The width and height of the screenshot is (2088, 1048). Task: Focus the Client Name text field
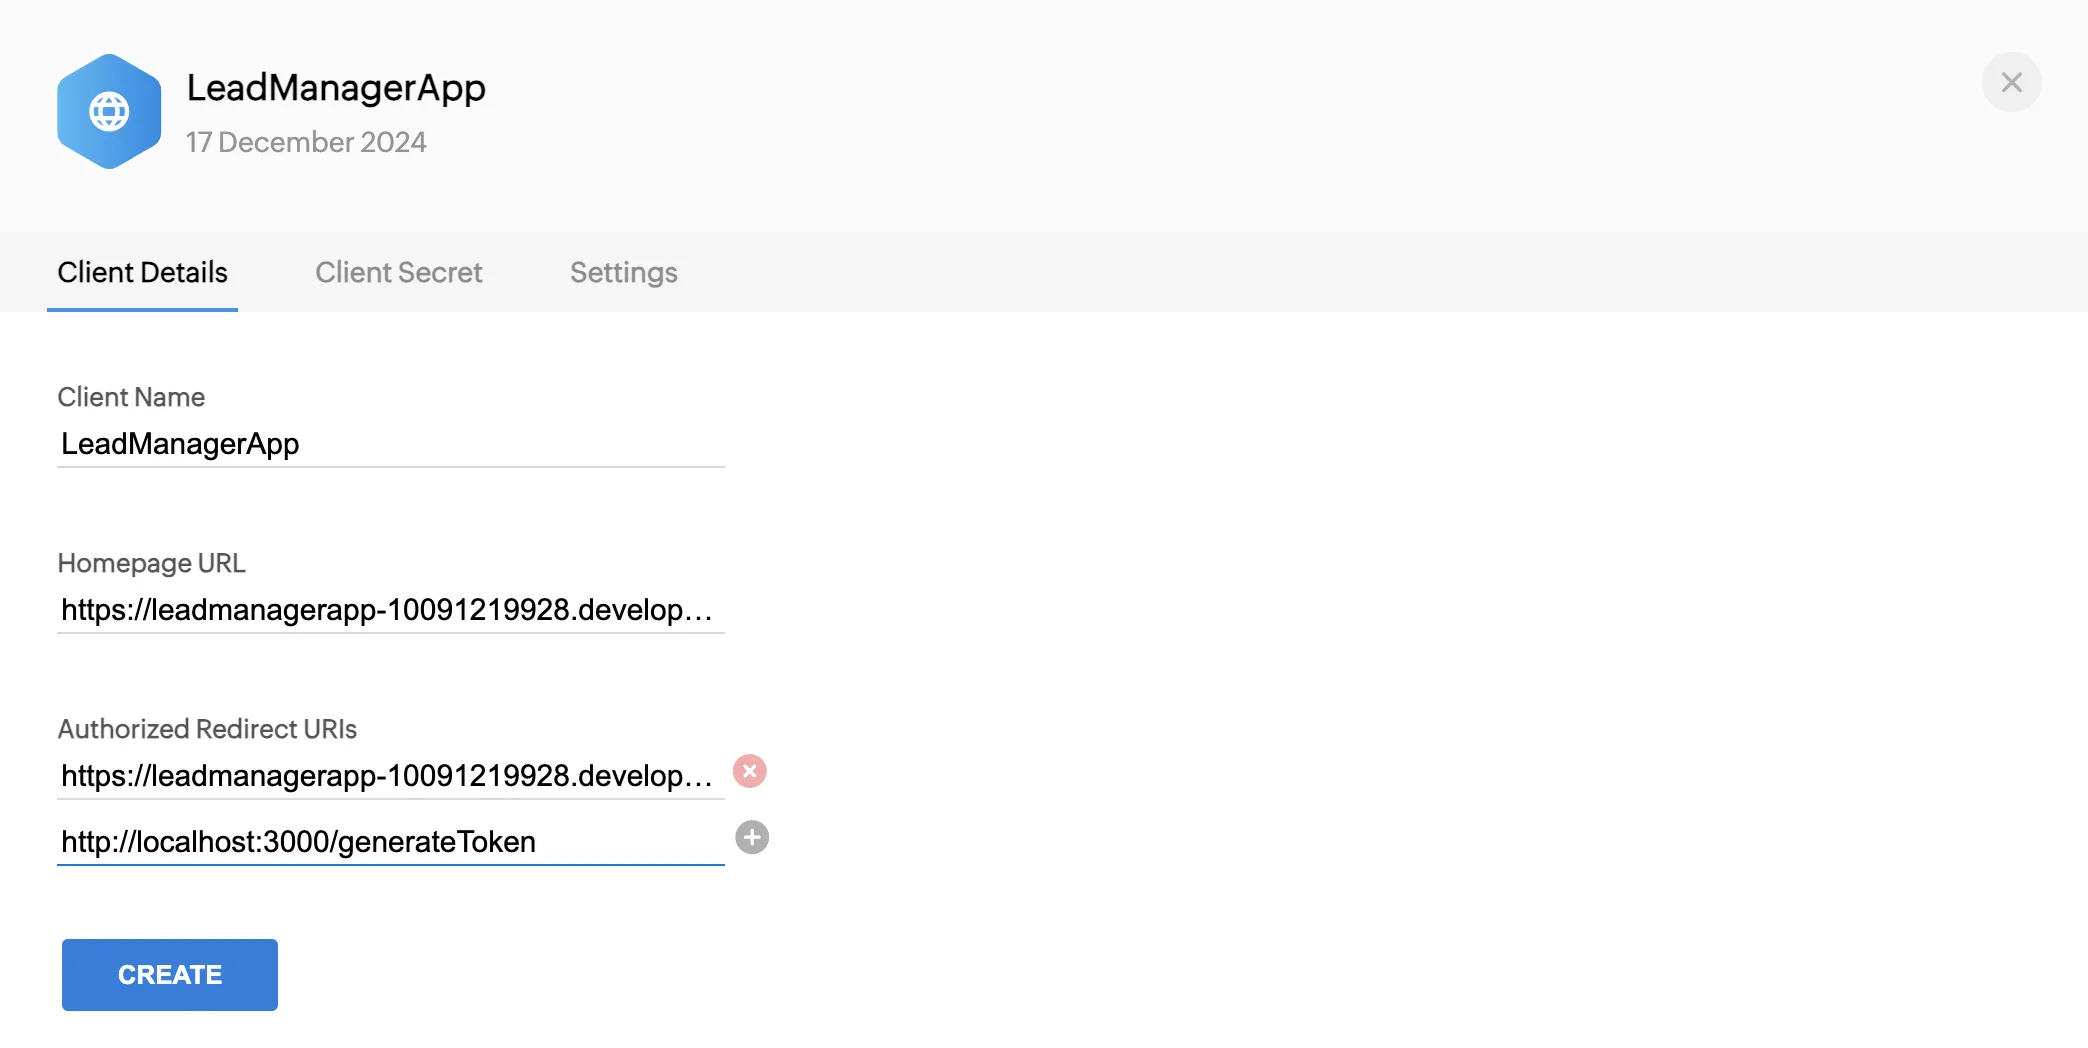coord(390,444)
